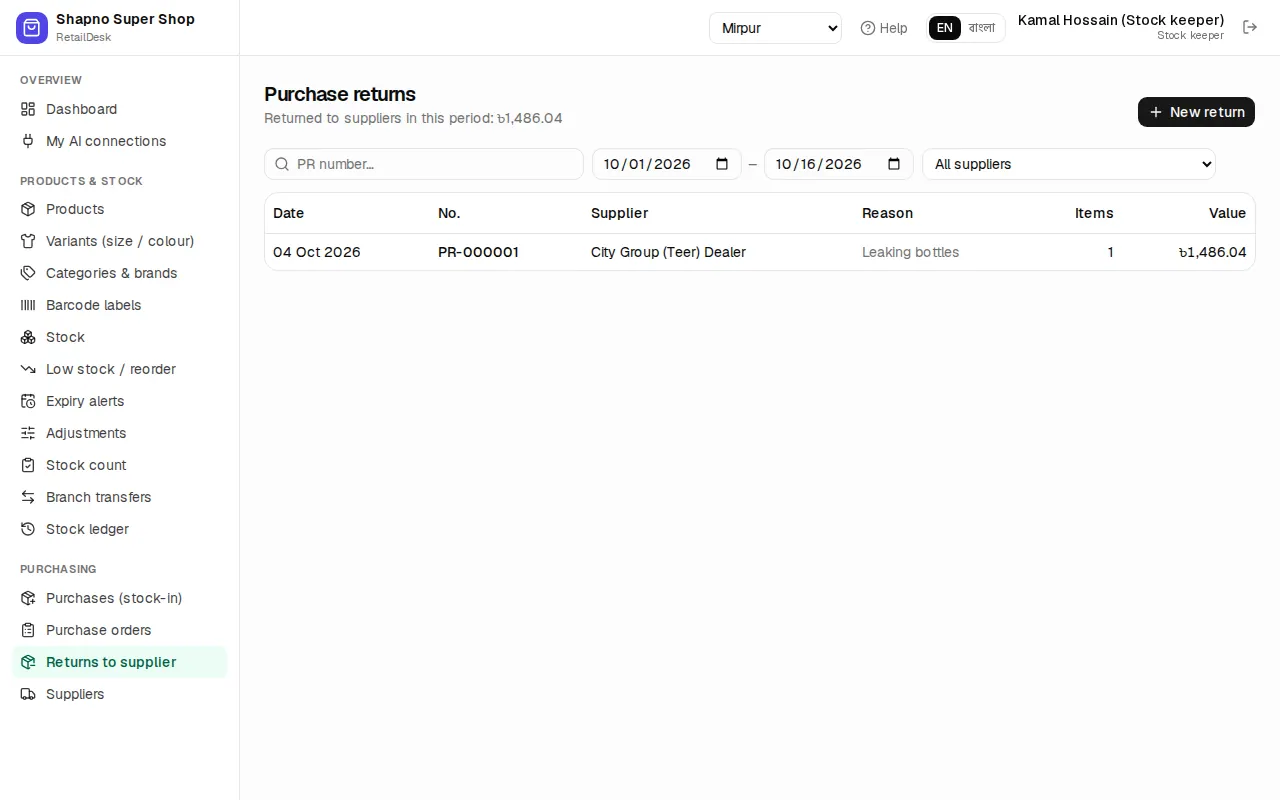The image size is (1280, 800).
Task: Open Dashboard via its grid icon
Action: coord(28,109)
